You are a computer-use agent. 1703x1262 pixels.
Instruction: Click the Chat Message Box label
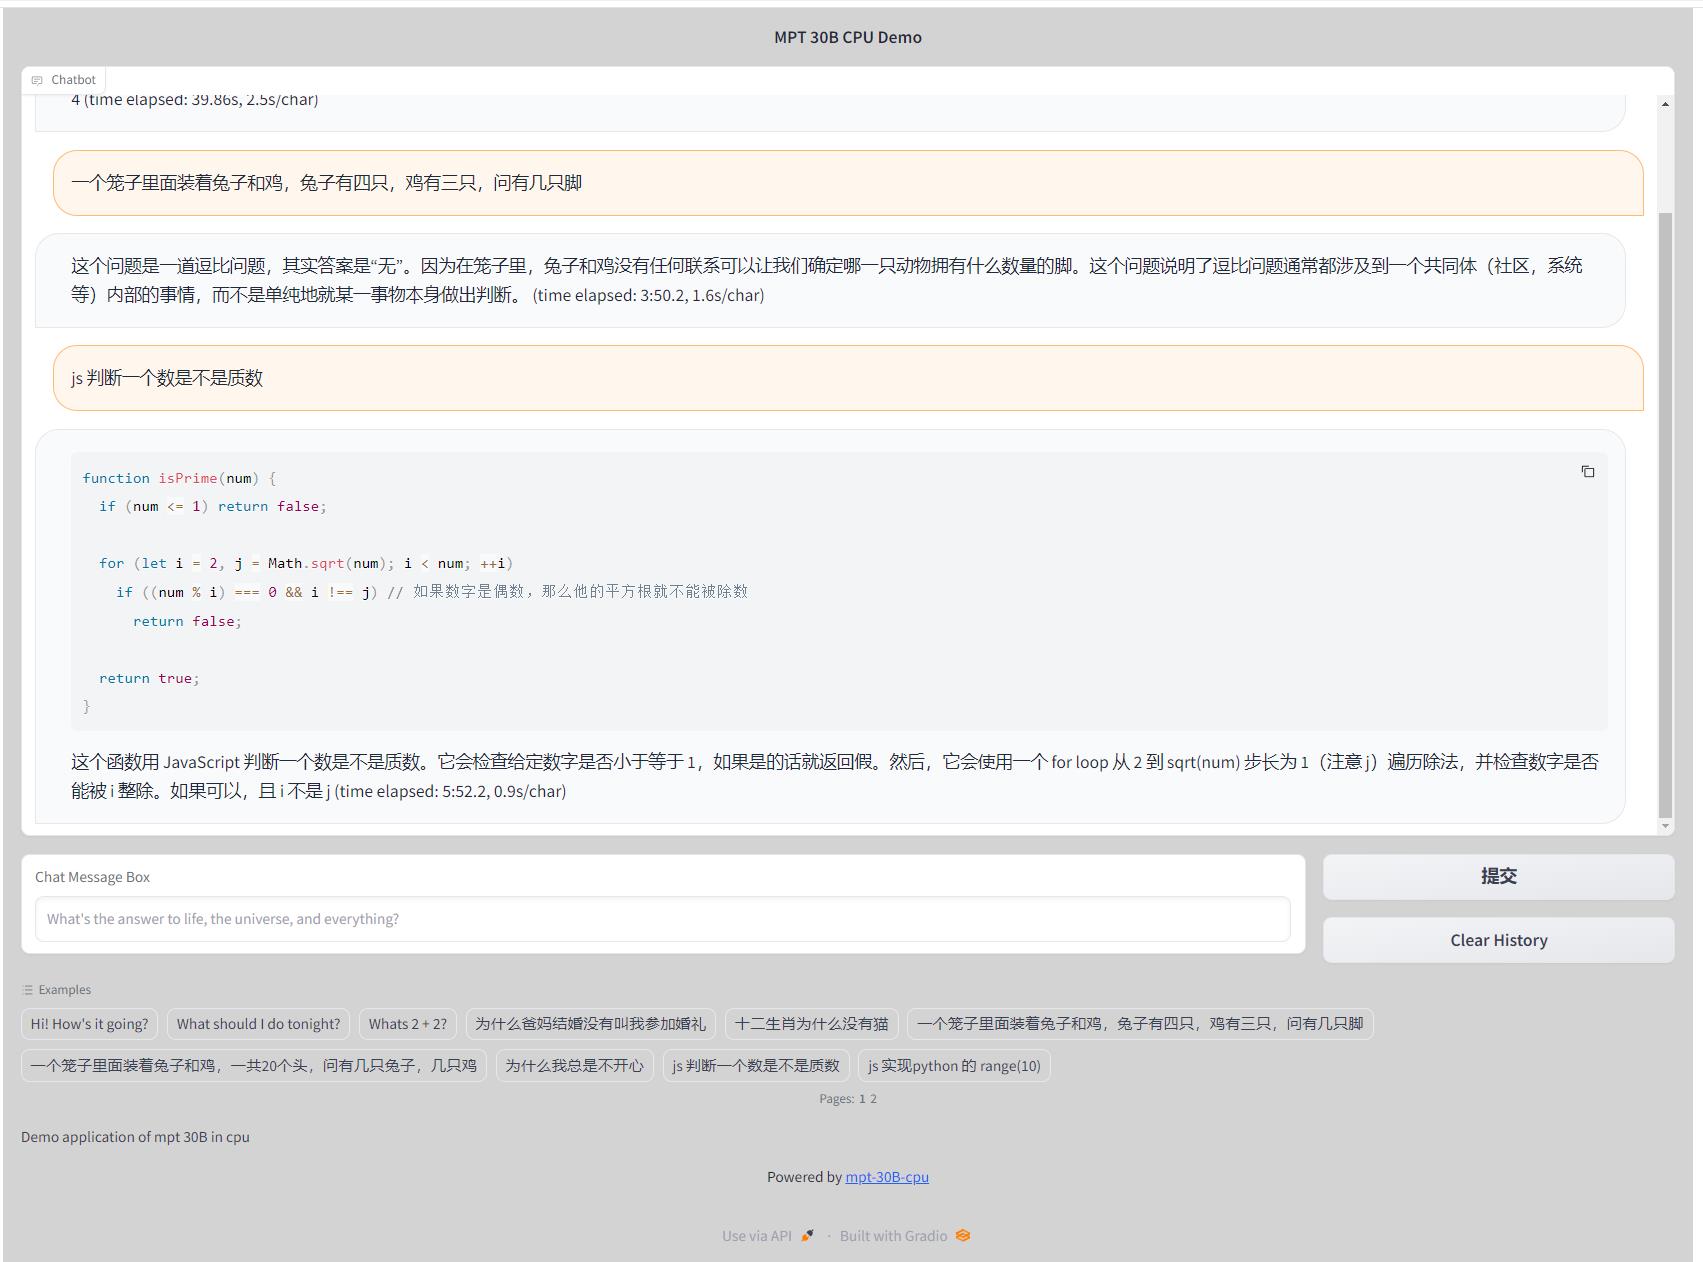[92, 877]
